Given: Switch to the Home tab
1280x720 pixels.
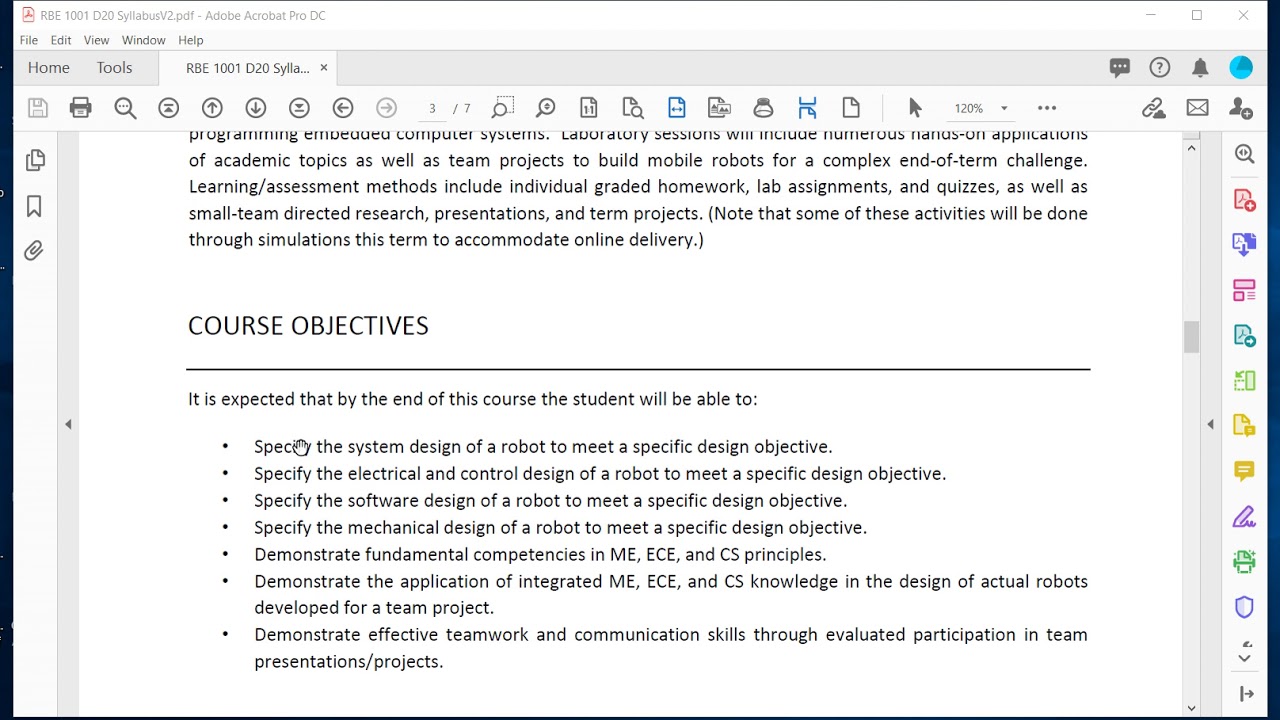Looking at the screenshot, I should pos(49,68).
